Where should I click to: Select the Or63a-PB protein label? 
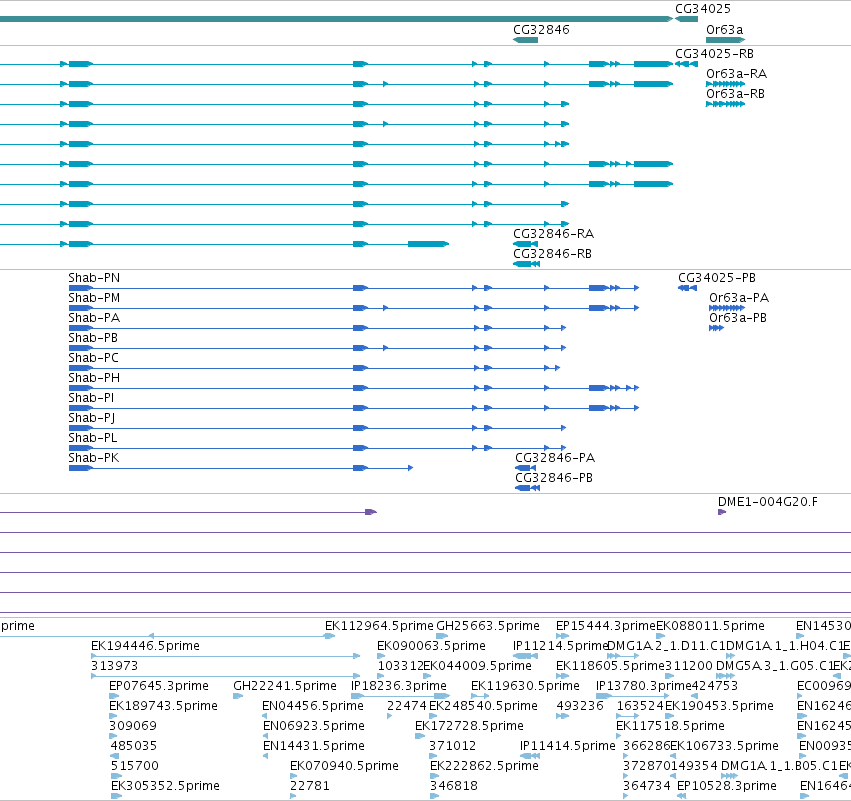[738, 318]
